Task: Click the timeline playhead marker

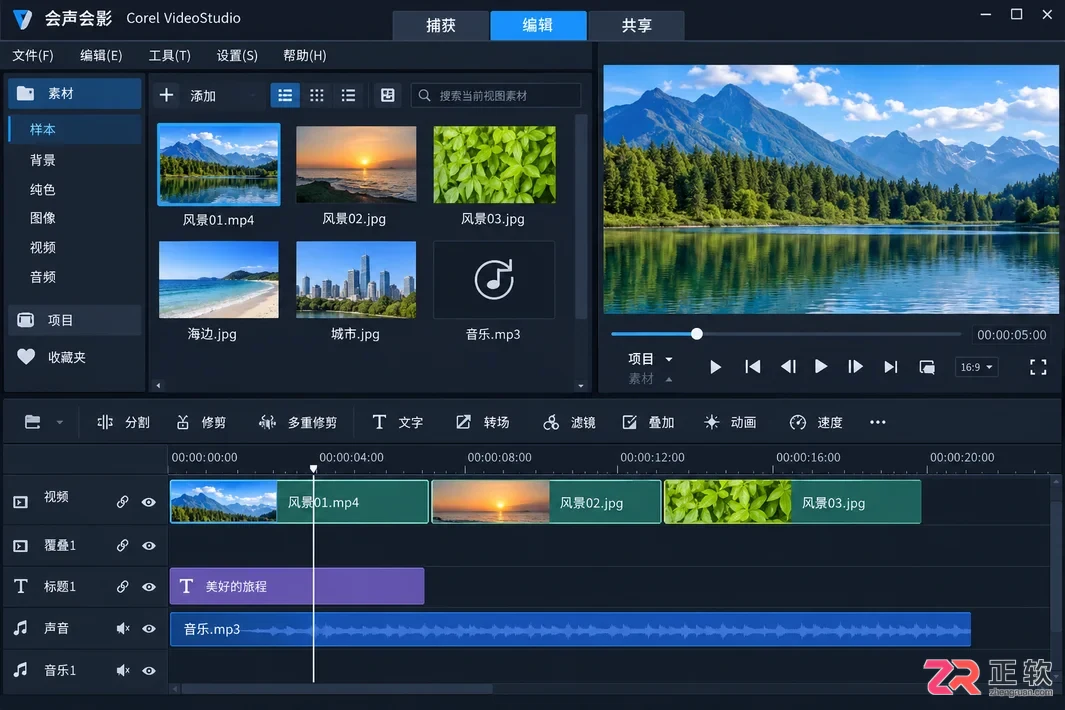Action: (313, 469)
